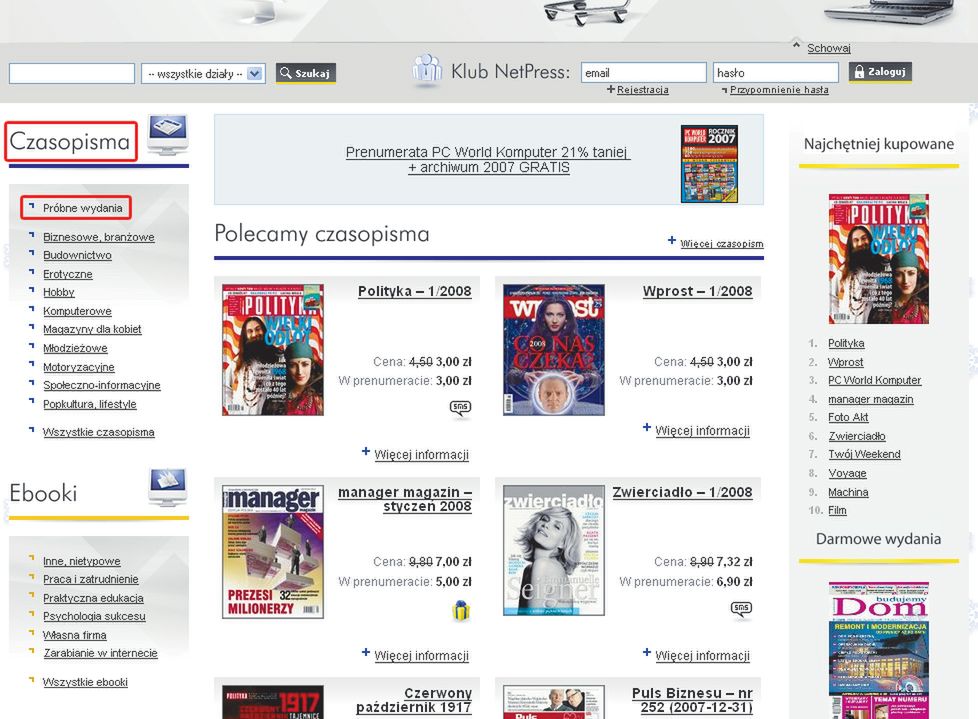Viewport: 978px width, 719px height.
Task: Open Więcej czasopism link
Action: coord(722,243)
